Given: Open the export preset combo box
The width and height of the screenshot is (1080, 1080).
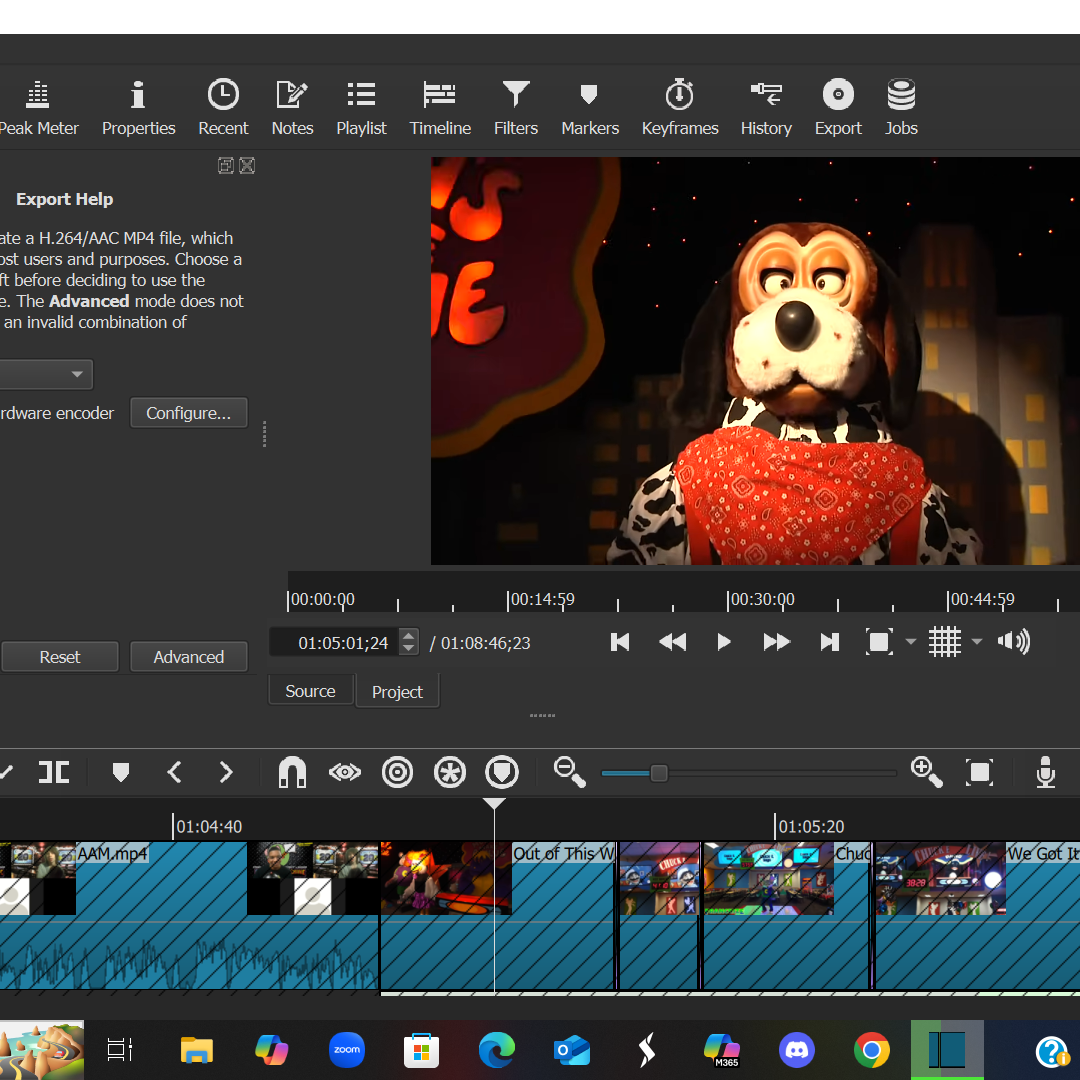Looking at the screenshot, I should [46, 374].
